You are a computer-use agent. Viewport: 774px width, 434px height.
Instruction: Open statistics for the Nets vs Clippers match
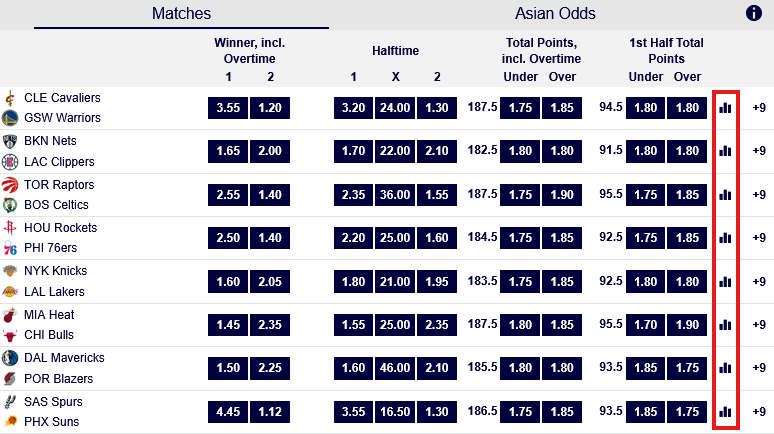click(726, 151)
